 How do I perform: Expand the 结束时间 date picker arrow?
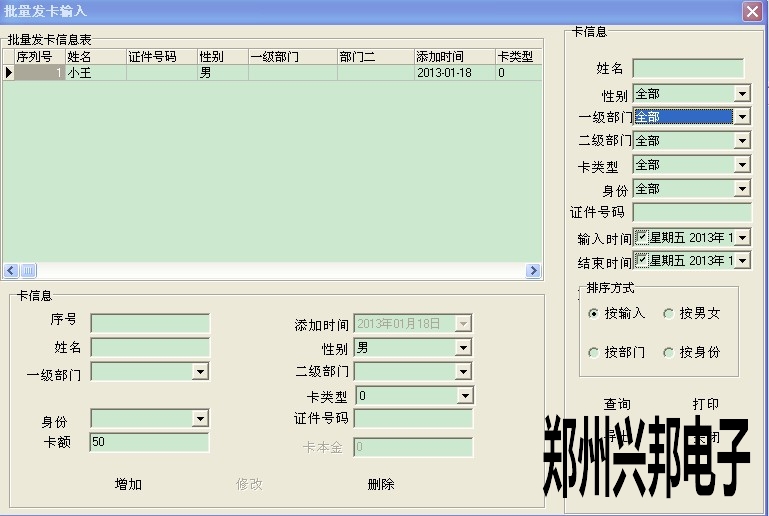pyautogui.click(x=743, y=260)
